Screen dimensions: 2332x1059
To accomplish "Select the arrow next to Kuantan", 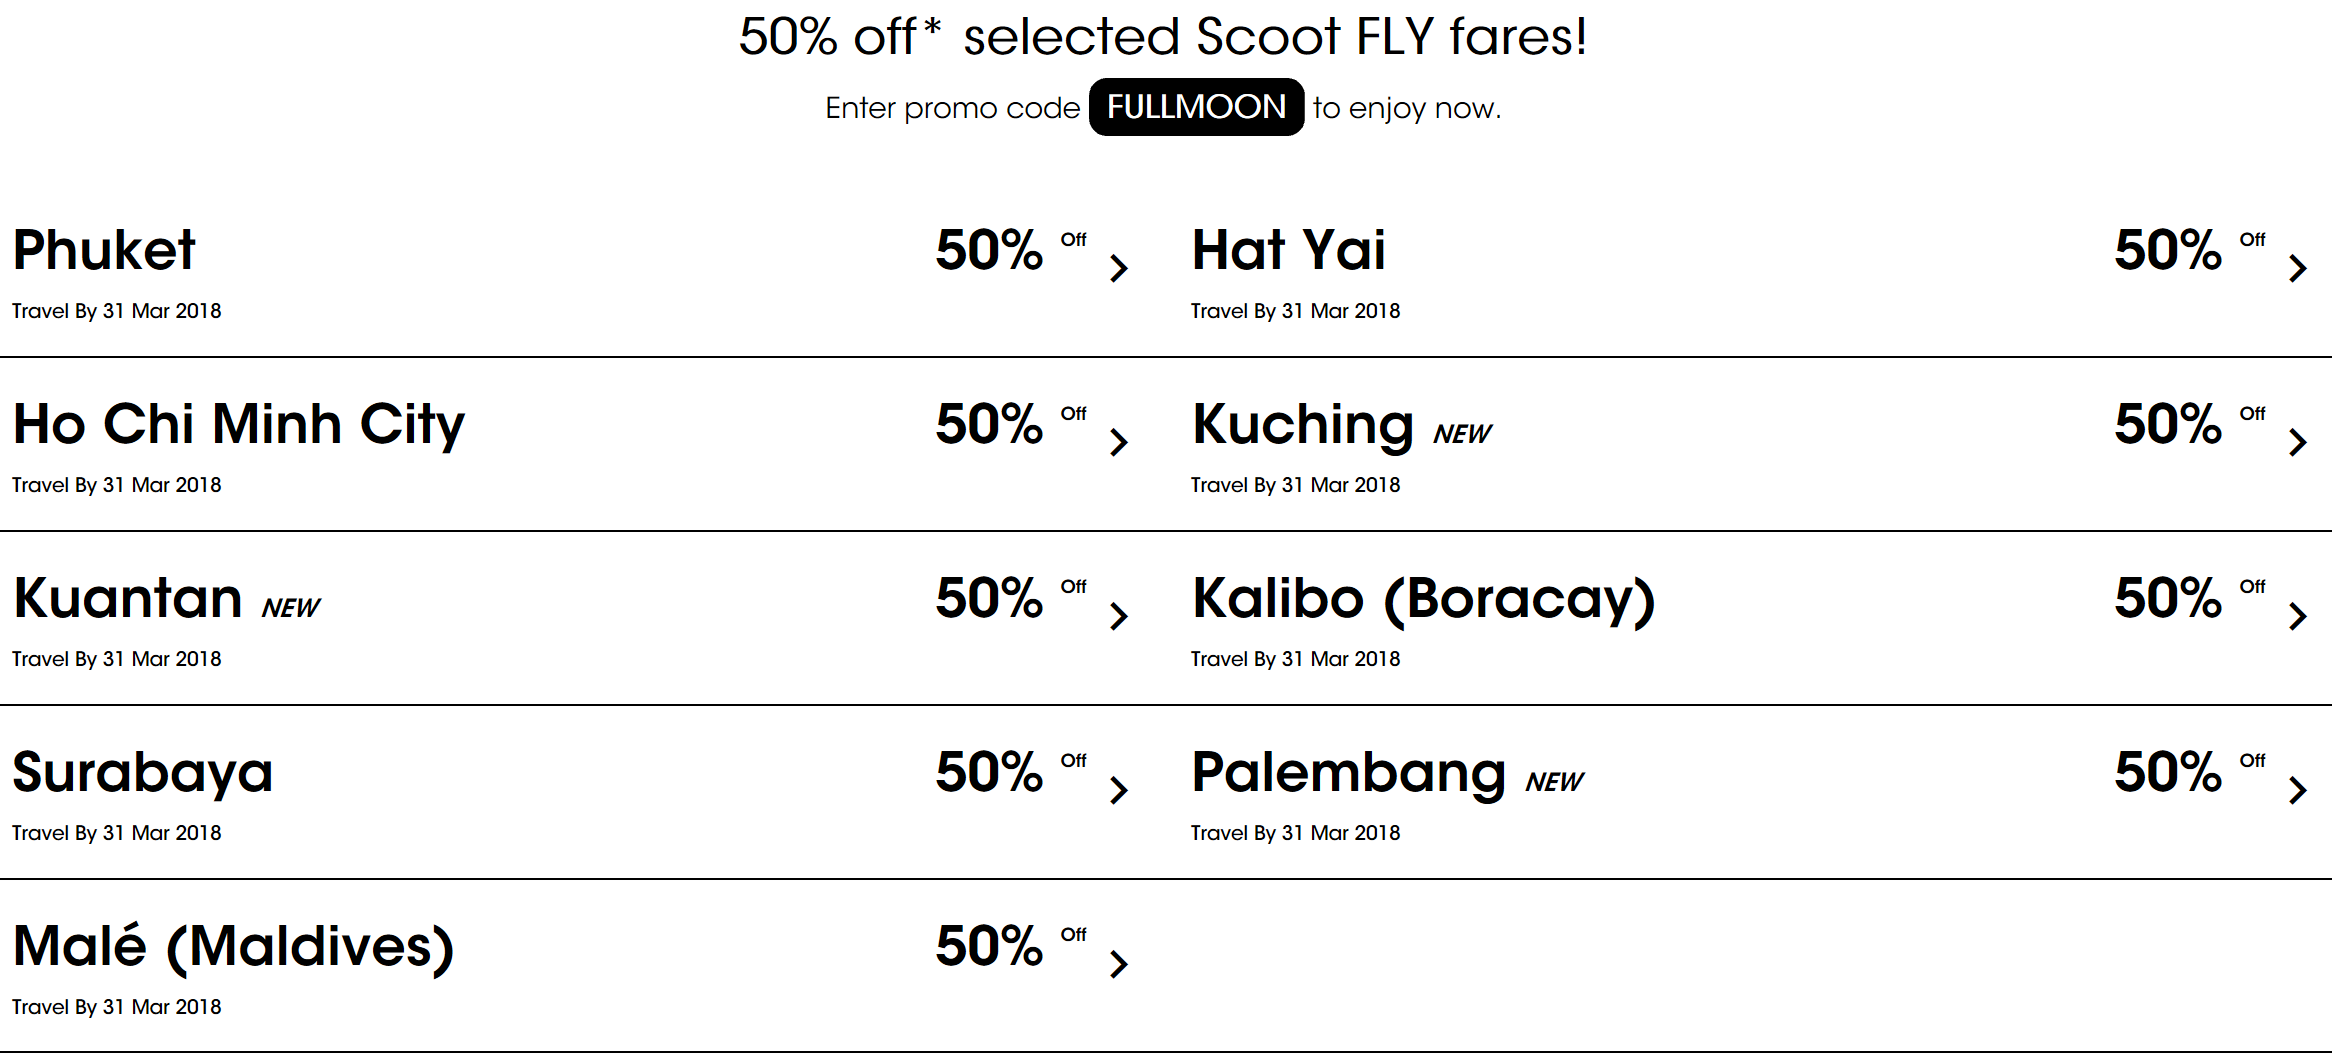I will click(1119, 616).
